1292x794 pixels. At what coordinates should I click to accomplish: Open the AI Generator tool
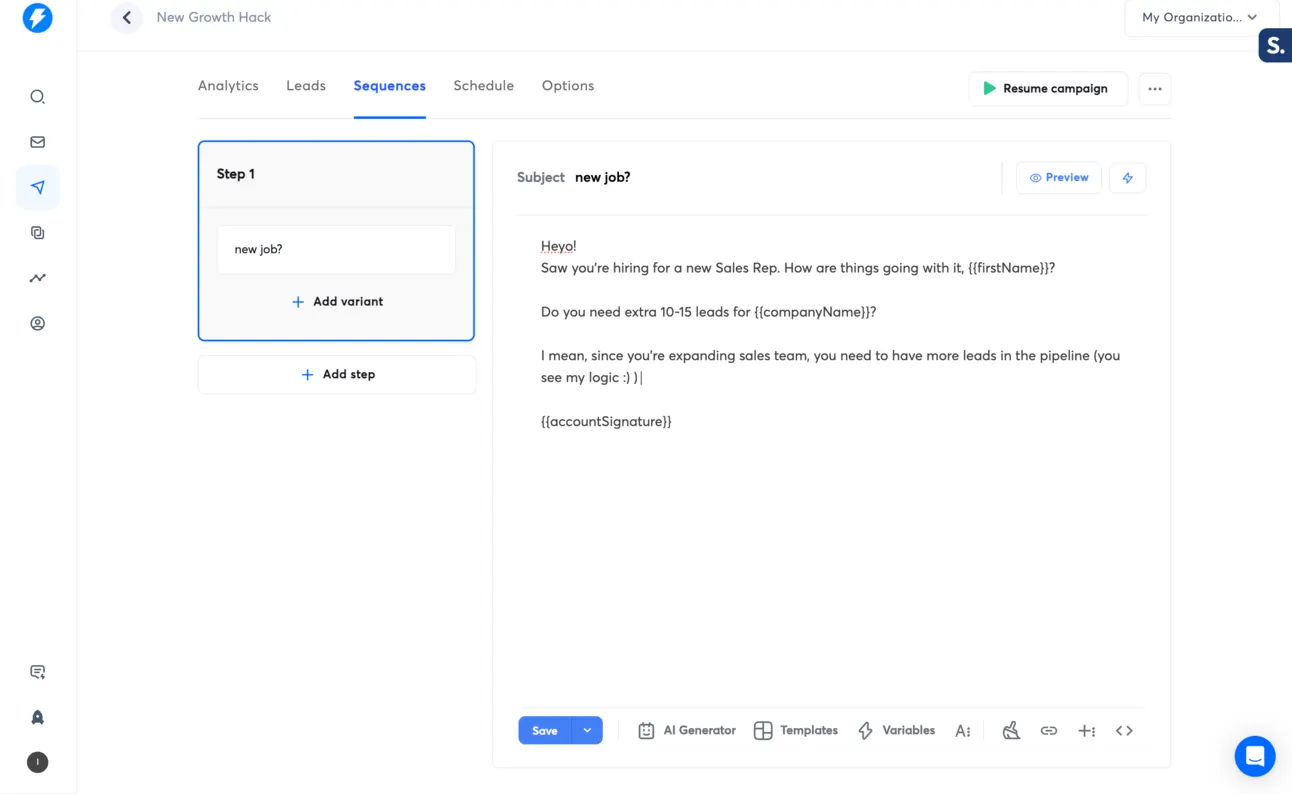(687, 731)
